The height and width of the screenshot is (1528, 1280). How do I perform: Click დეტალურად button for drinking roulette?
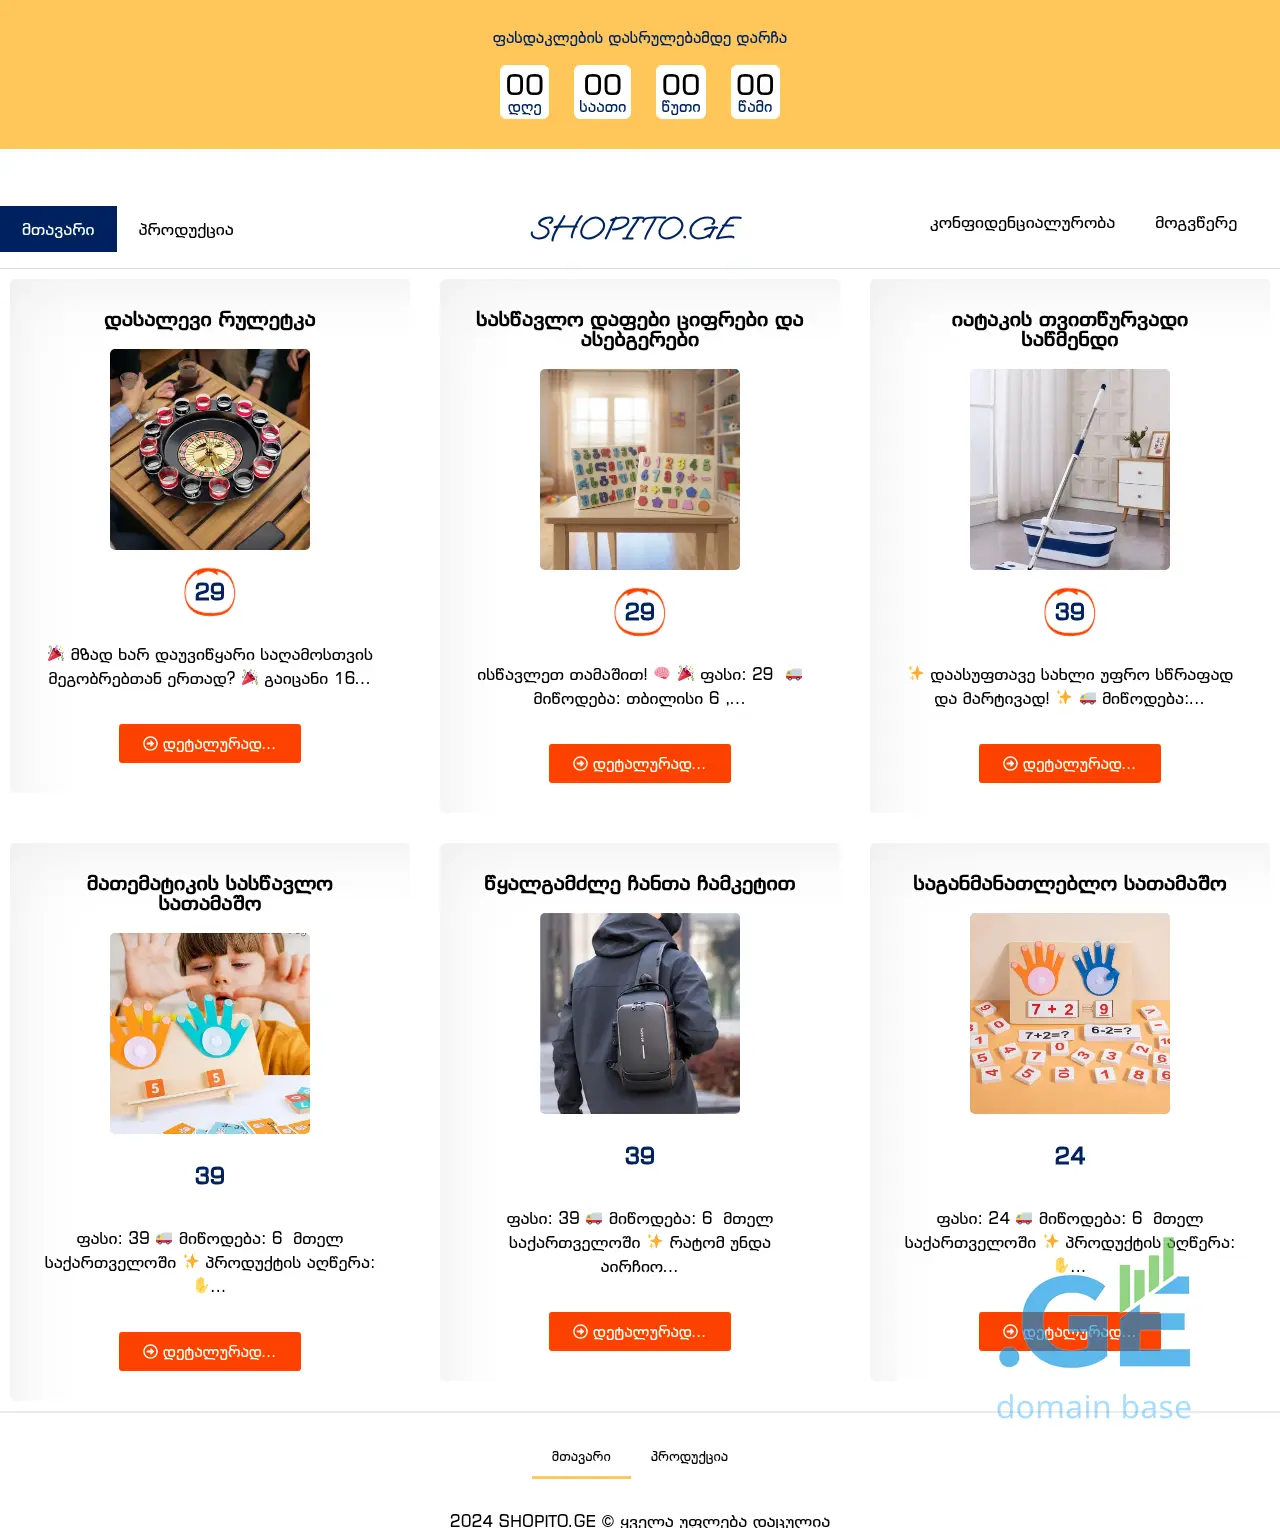pyautogui.click(x=210, y=743)
